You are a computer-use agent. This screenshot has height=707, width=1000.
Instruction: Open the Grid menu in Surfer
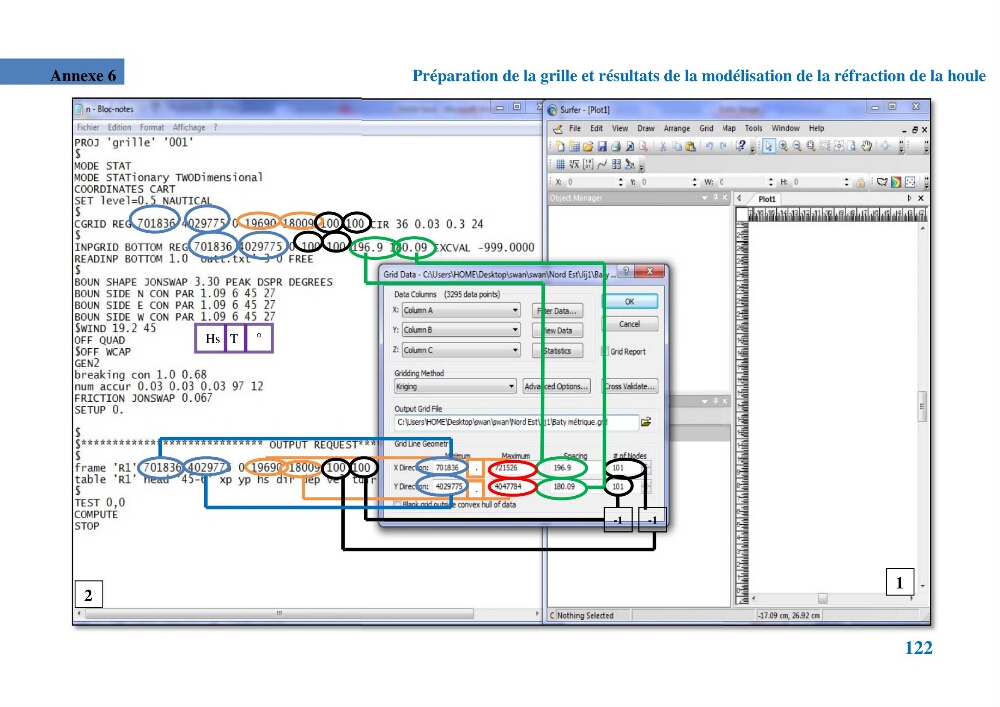(706, 128)
